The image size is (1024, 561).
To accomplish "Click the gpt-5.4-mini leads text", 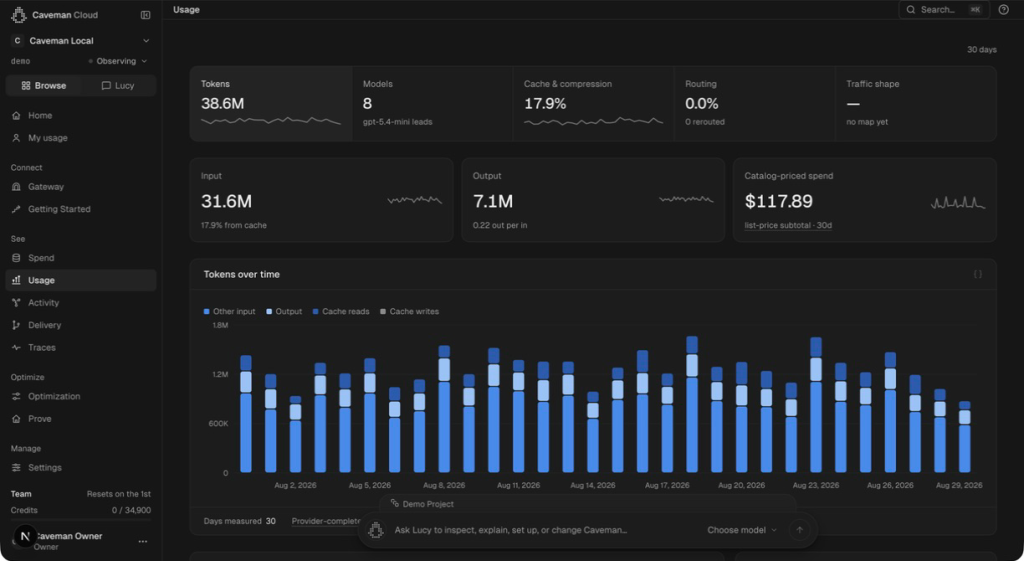I will [398, 121].
